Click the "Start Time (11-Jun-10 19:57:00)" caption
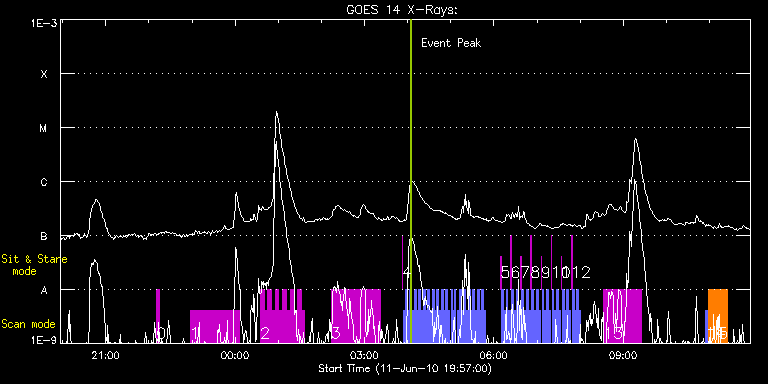The image size is (768, 384). (x=405, y=368)
